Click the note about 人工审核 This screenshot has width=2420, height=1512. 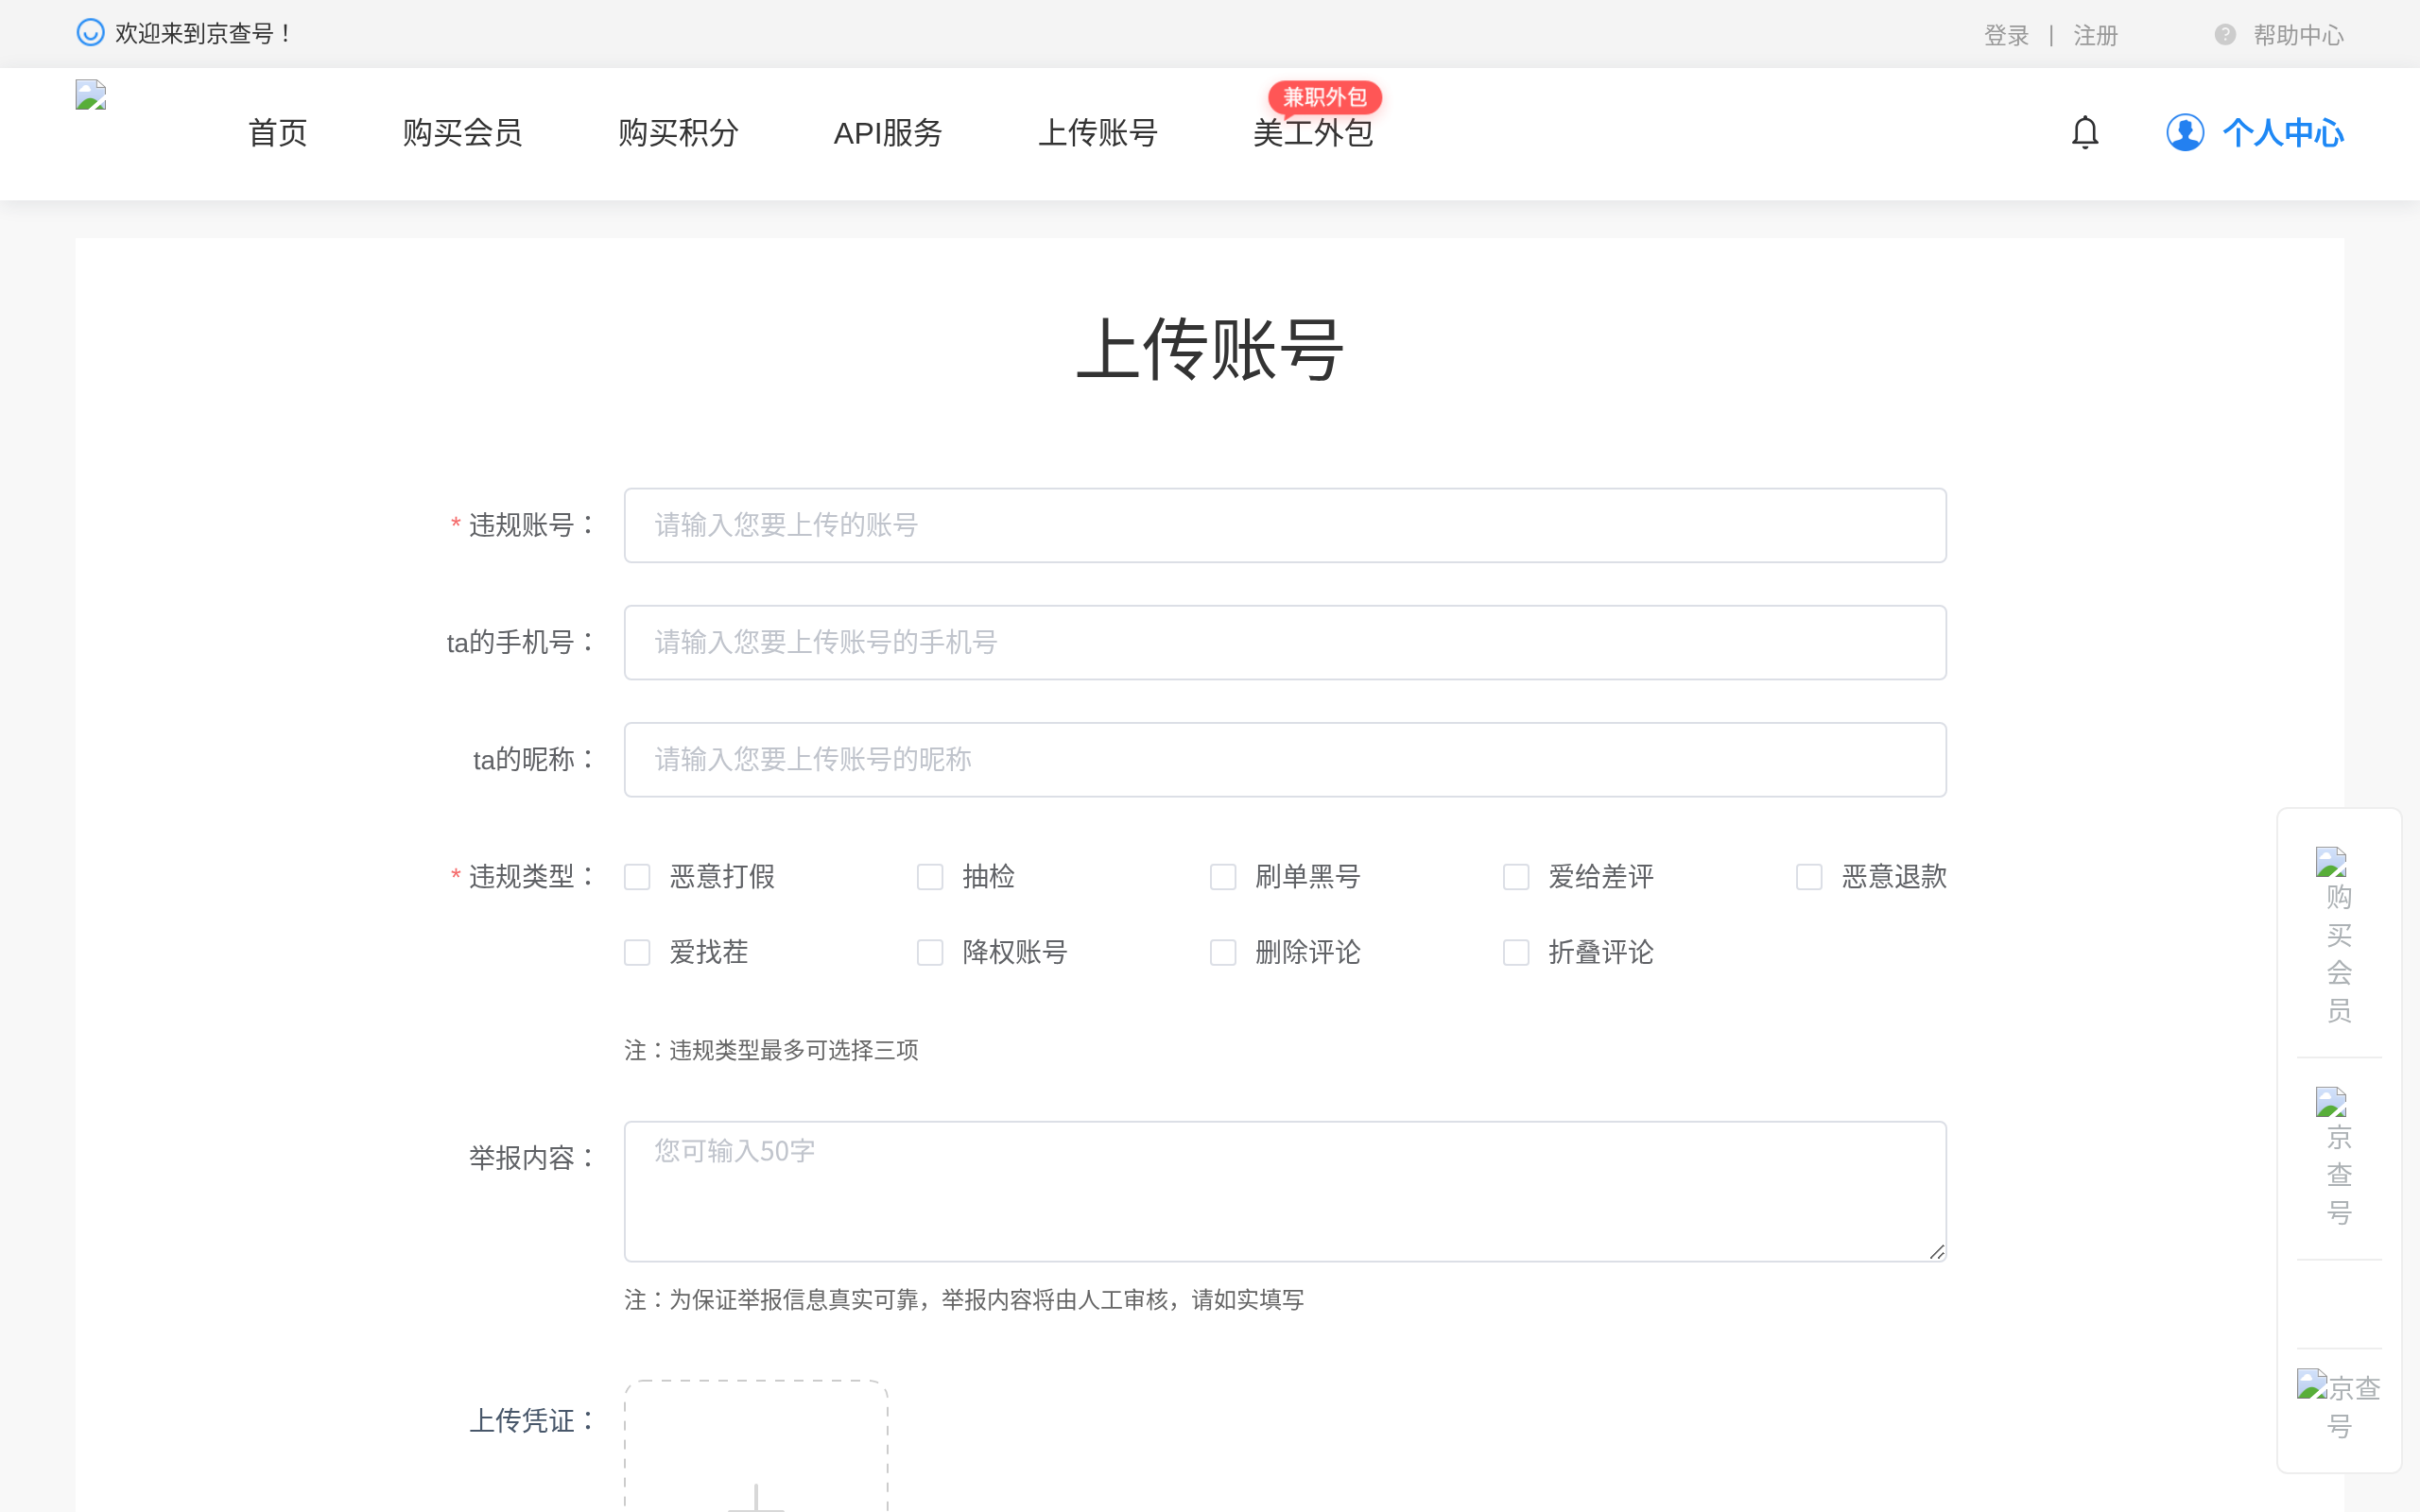pyautogui.click(x=964, y=1299)
